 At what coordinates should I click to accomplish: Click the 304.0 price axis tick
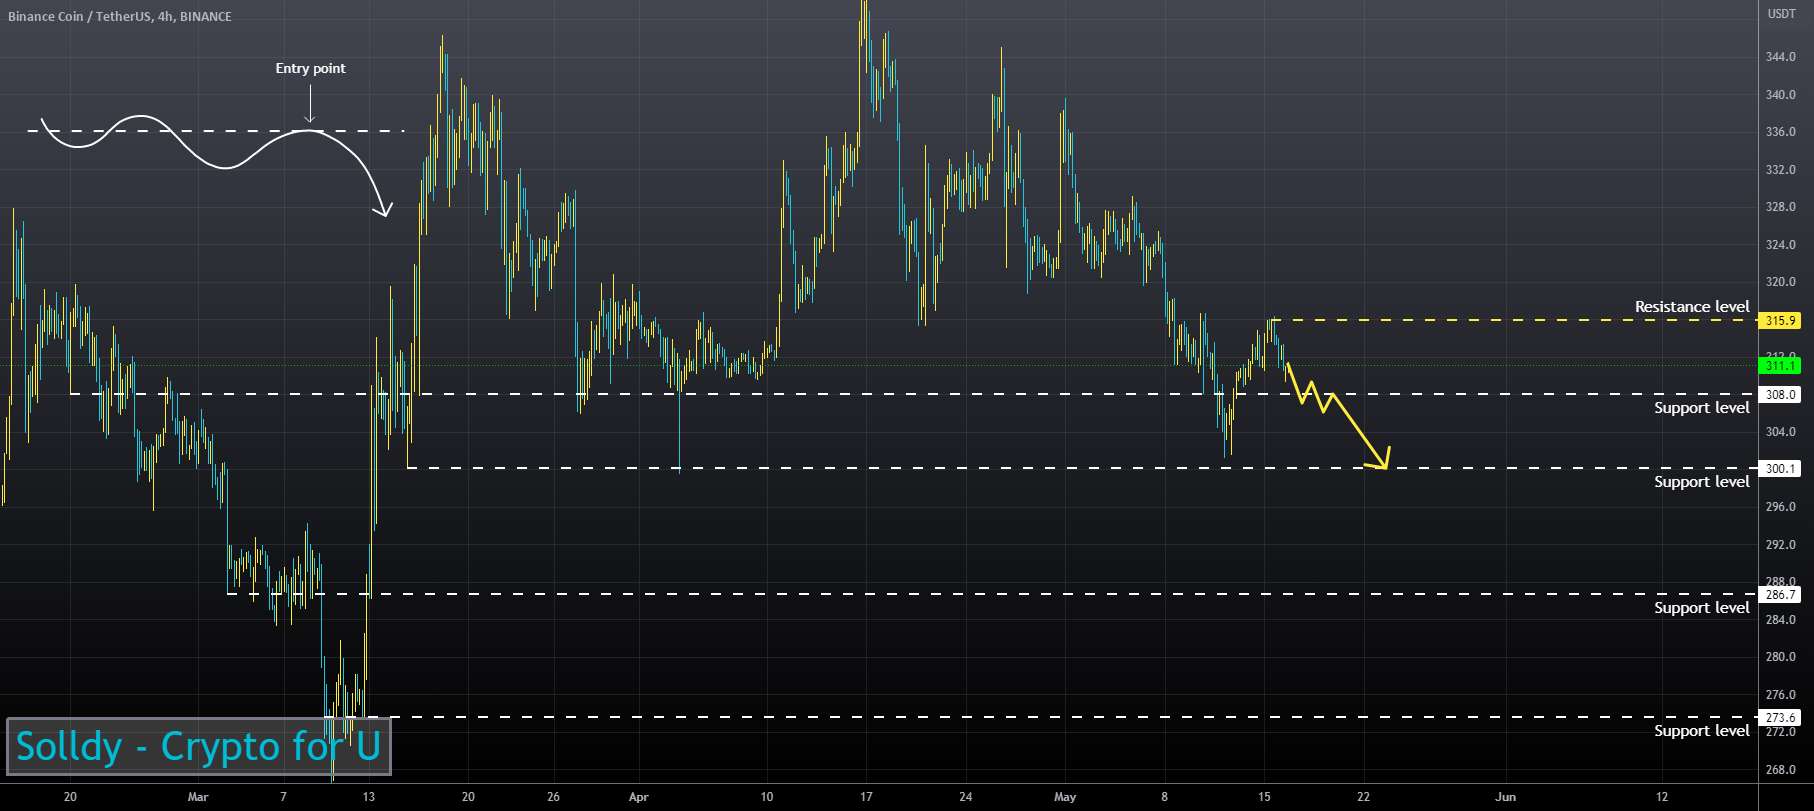(x=1780, y=432)
